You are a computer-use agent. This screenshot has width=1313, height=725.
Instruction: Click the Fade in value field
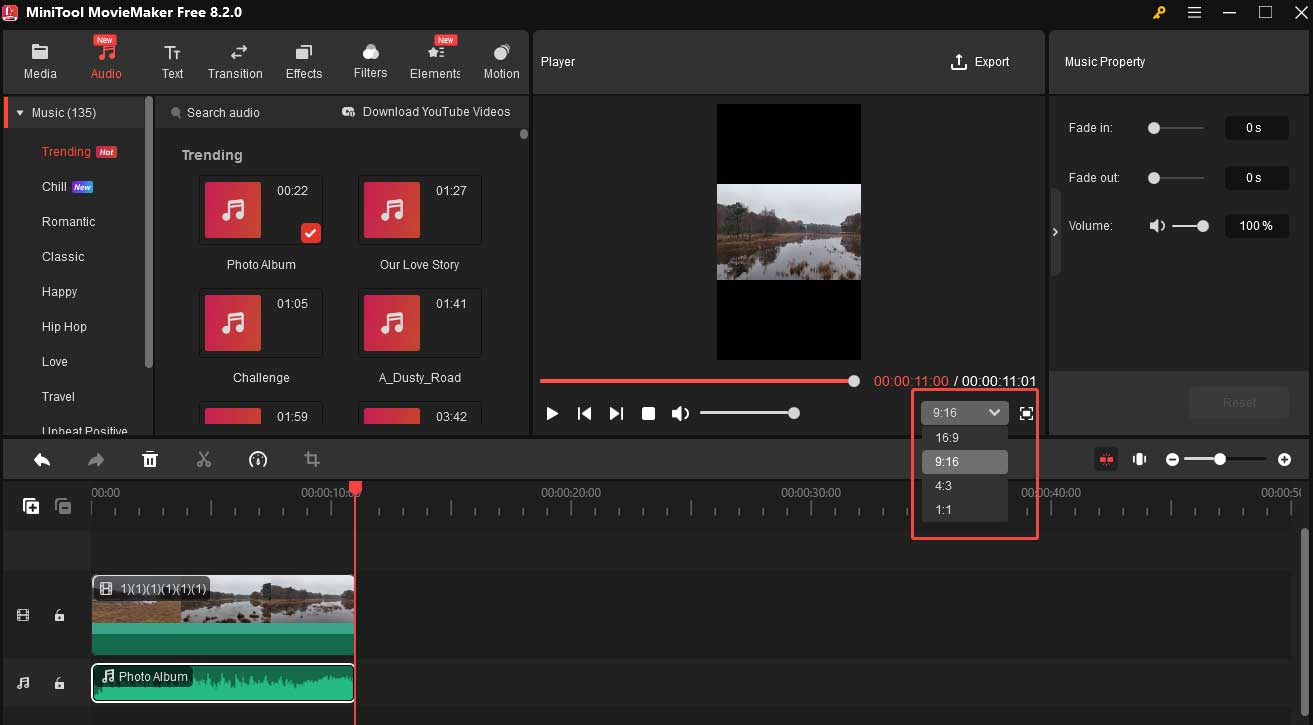coord(1257,128)
